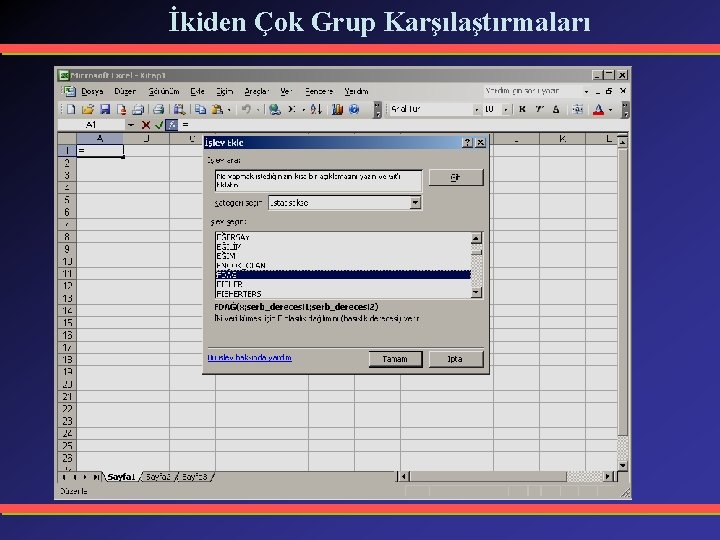Toggle Italic formatting
720x540 pixels.
540,109
